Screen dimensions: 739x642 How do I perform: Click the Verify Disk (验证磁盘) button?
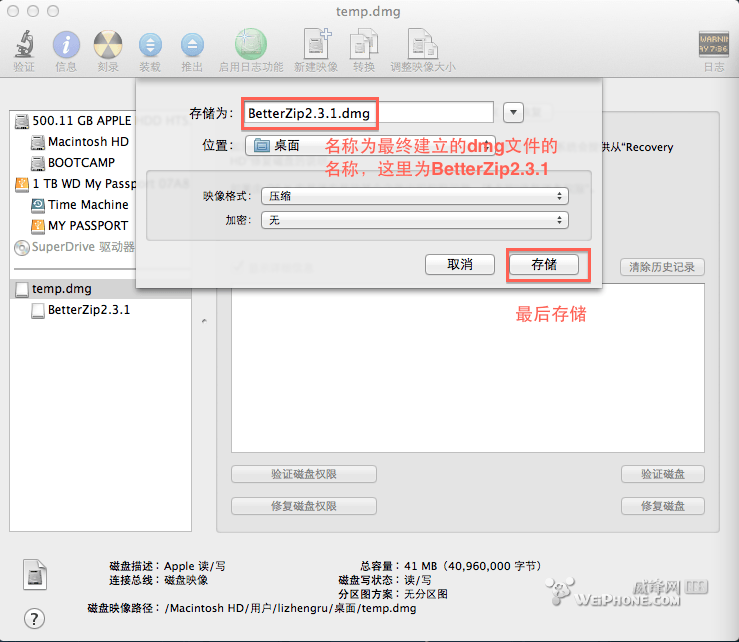click(x=663, y=474)
